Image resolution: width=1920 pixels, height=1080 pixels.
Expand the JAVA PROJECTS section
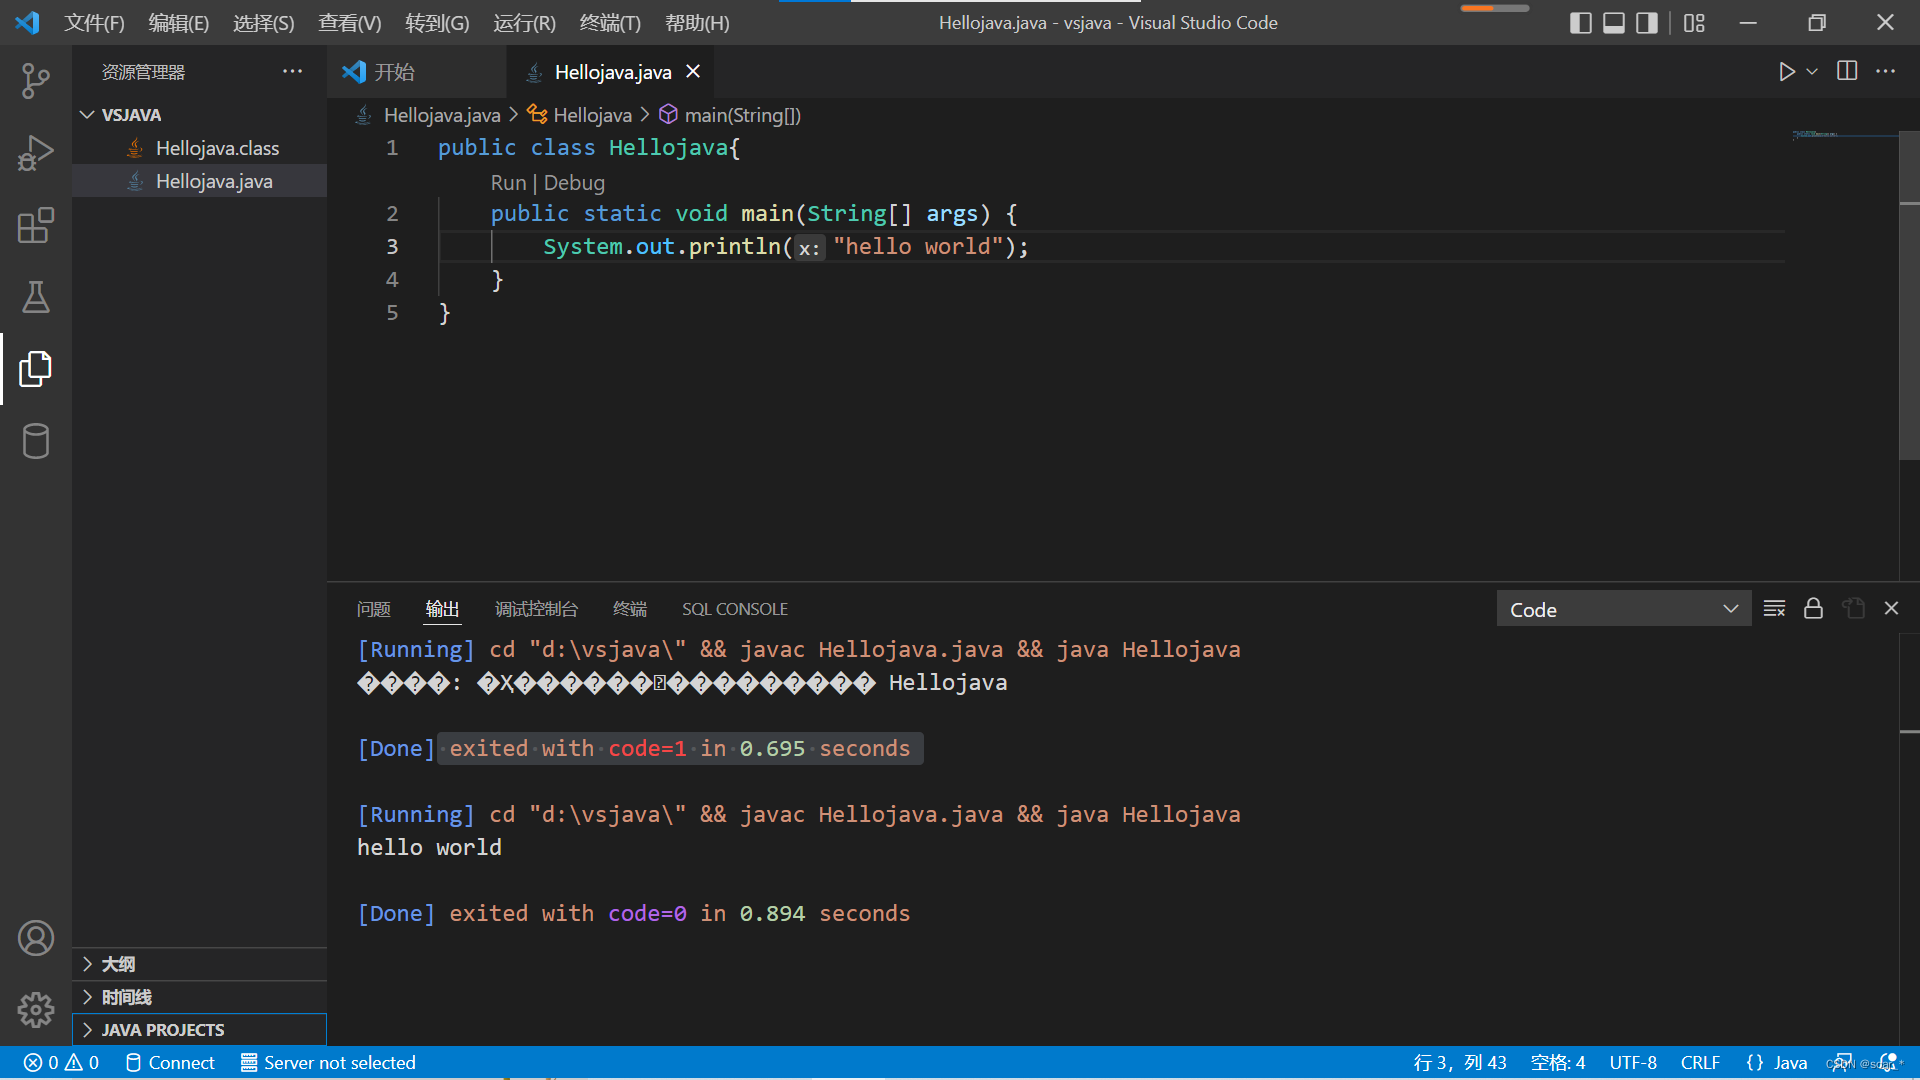coord(163,1030)
